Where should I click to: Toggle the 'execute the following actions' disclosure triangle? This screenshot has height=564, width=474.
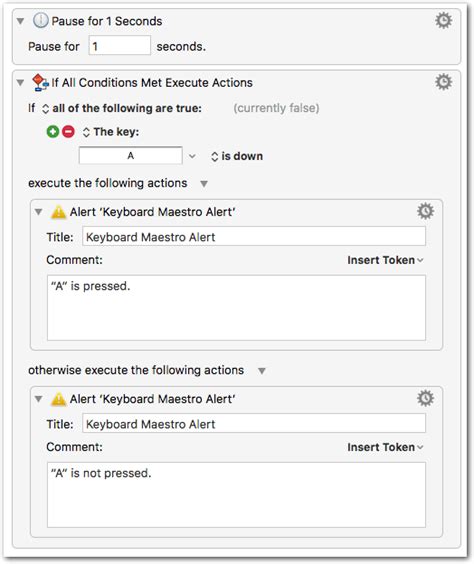pos(204,184)
